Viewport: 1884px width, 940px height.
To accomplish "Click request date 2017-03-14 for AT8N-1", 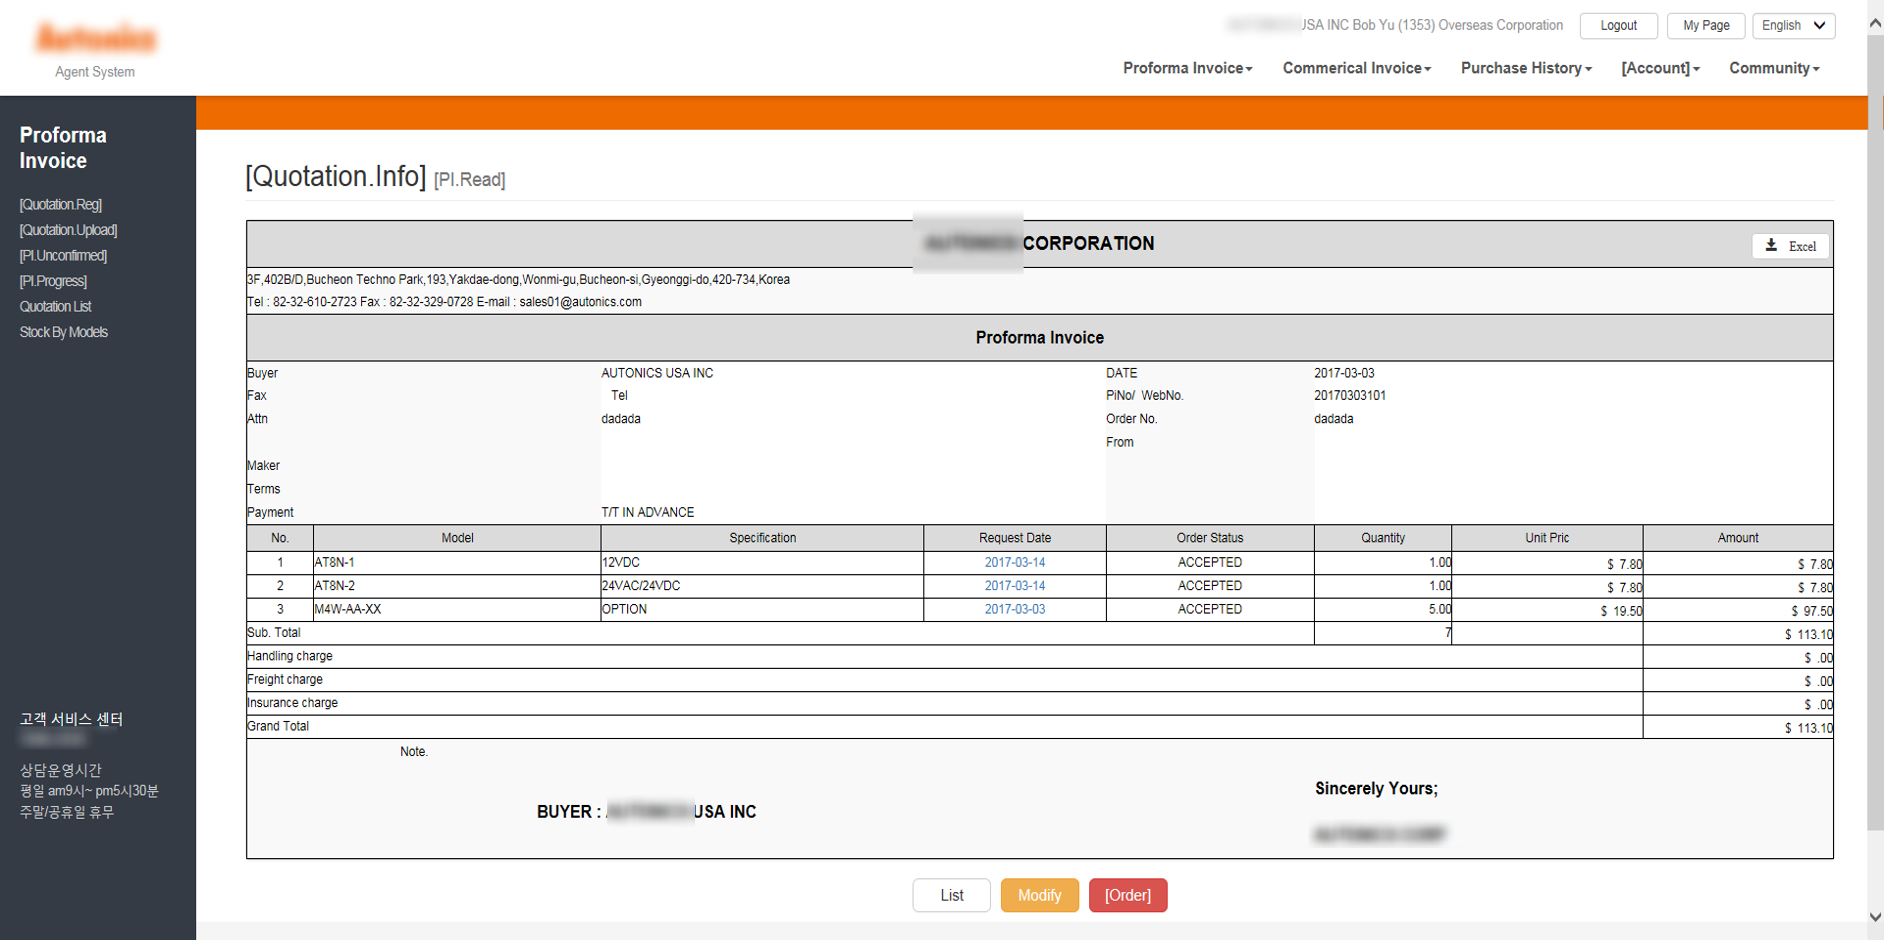I will 1014,563.
